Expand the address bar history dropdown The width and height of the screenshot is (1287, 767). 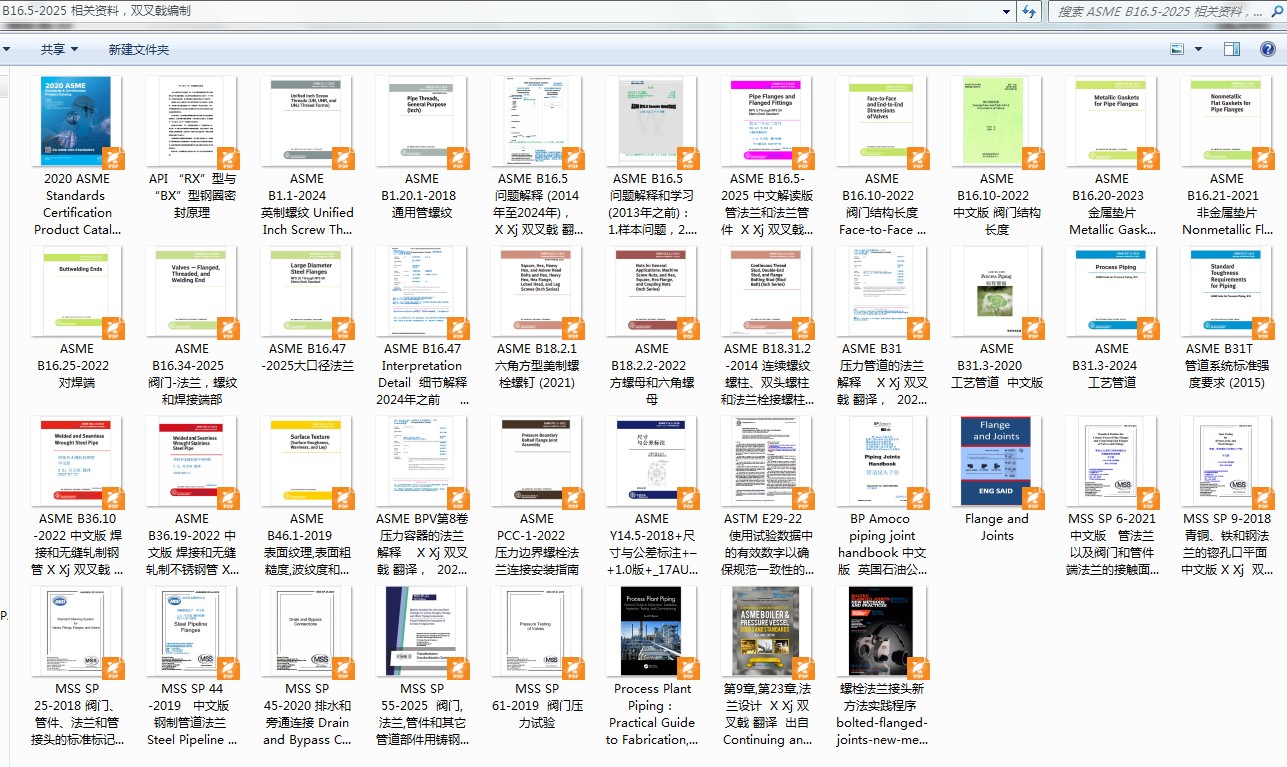tap(1007, 11)
